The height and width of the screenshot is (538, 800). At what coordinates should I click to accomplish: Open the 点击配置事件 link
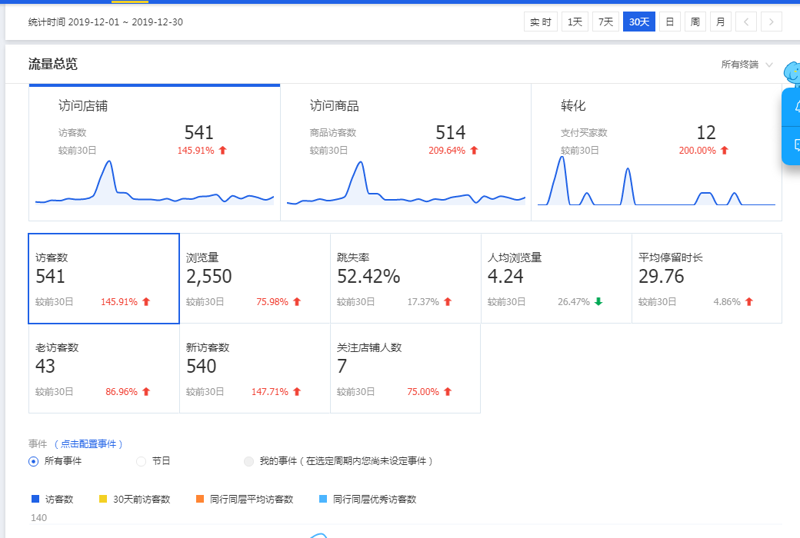click(88, 444)
